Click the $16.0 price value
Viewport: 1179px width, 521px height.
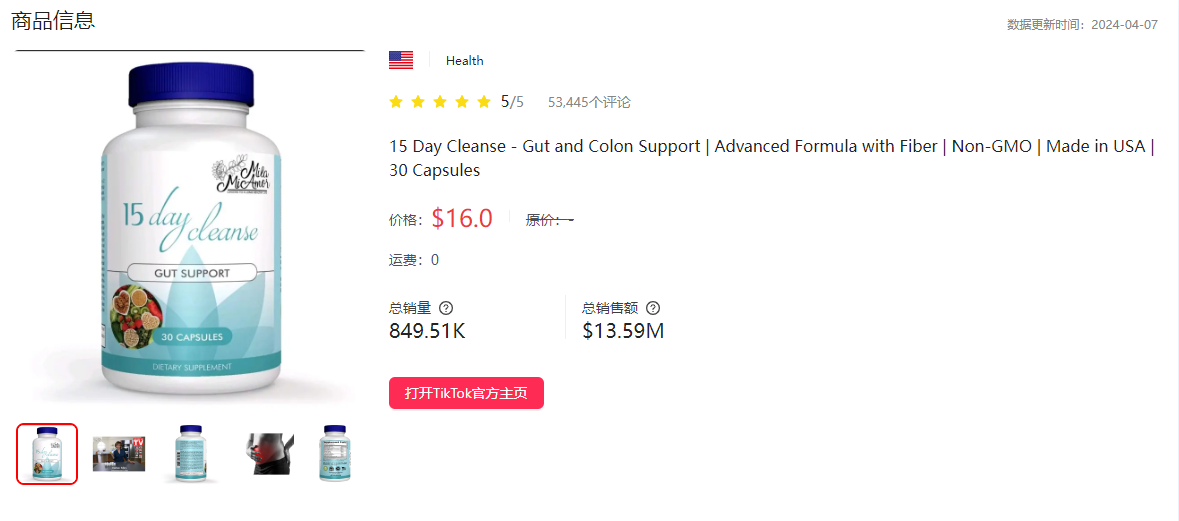[462, 218]
